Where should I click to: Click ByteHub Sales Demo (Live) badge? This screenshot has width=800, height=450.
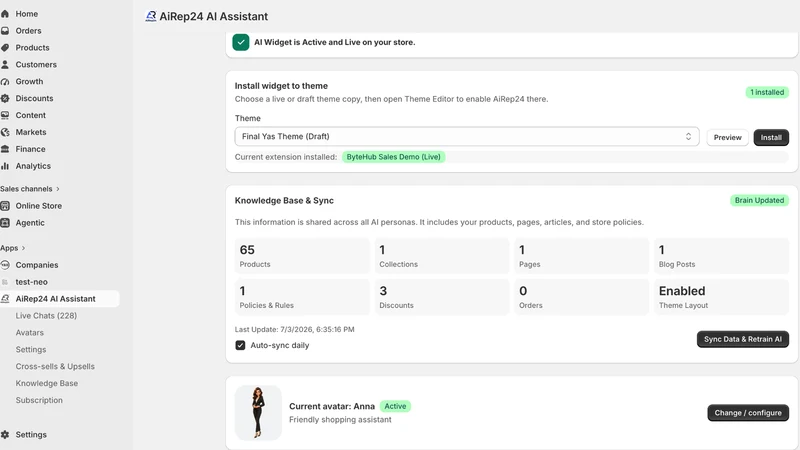tap(393, 157)
